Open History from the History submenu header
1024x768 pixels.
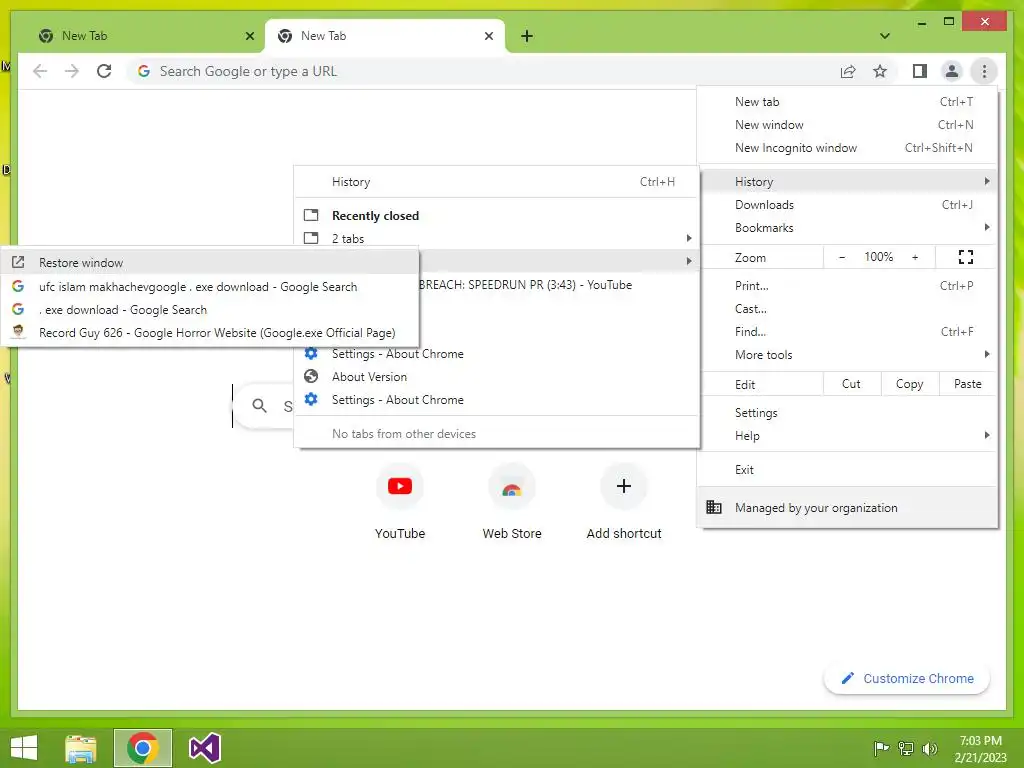pyautogui.click(x=496, y=182)
